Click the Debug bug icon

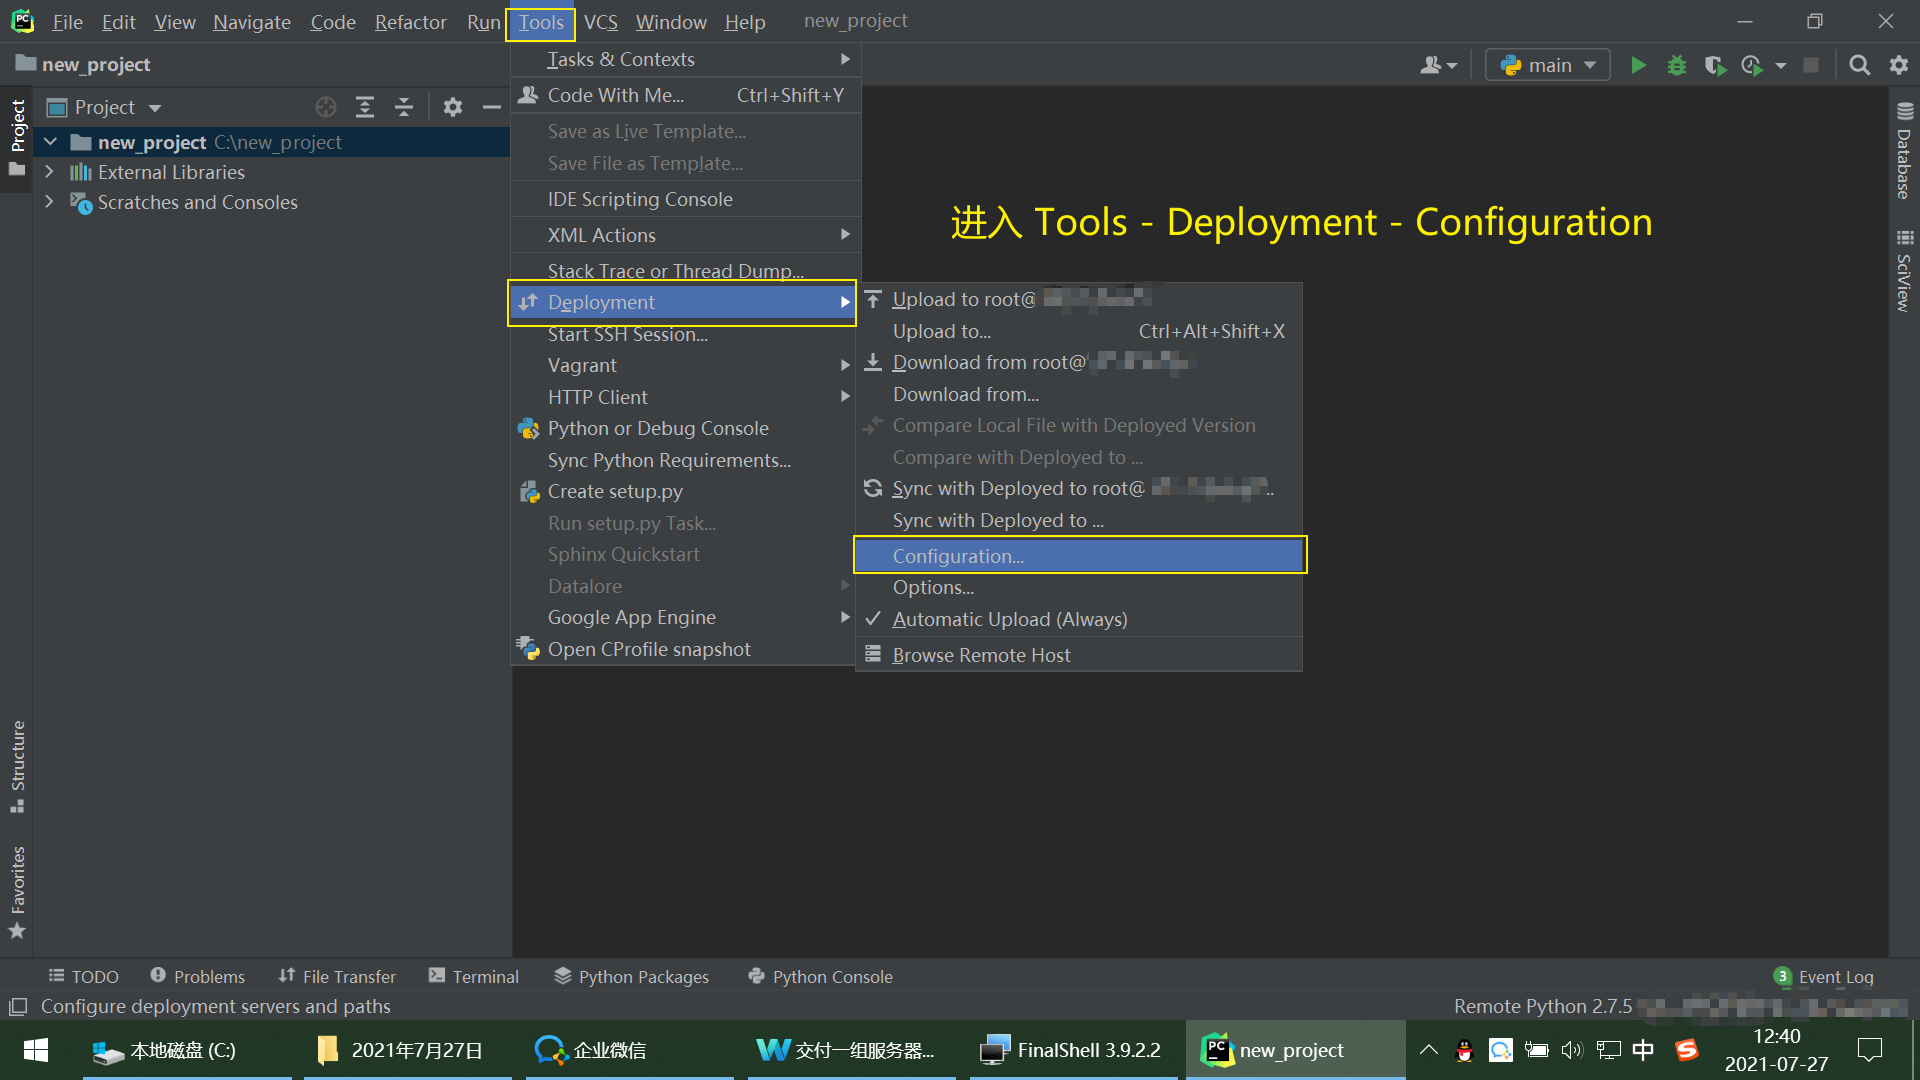[x=1677, y=66]
